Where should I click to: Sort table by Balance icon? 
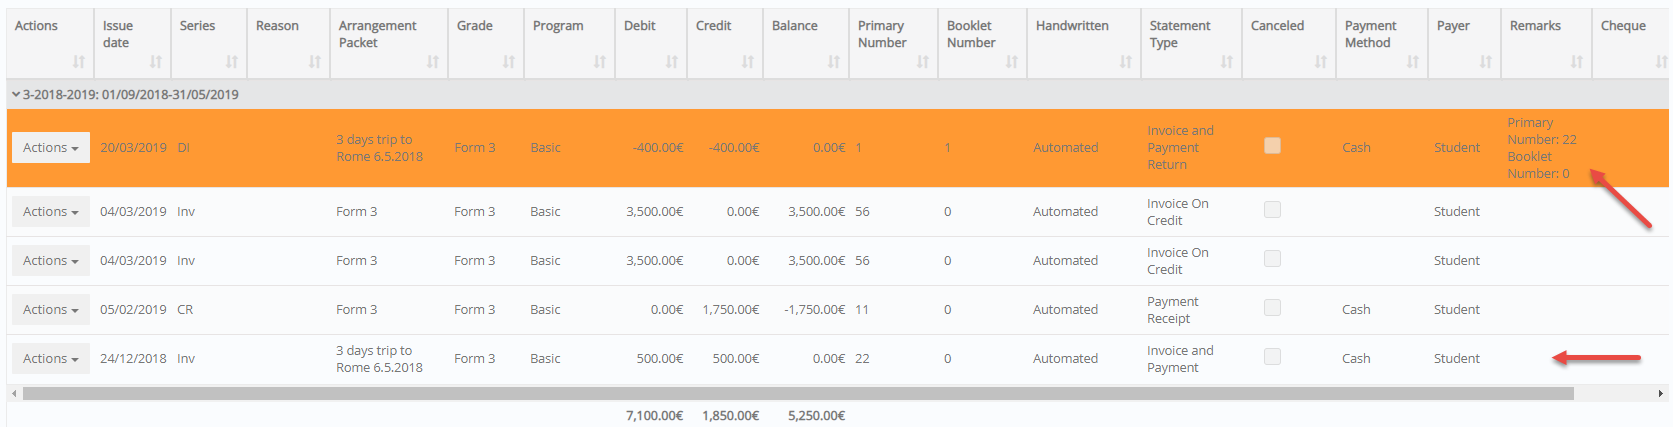coord(834,62)
